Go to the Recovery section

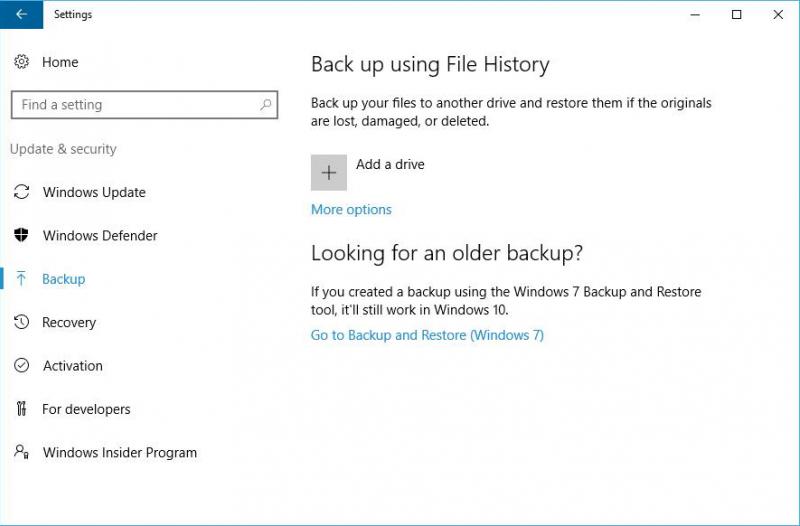coord(69,322)
